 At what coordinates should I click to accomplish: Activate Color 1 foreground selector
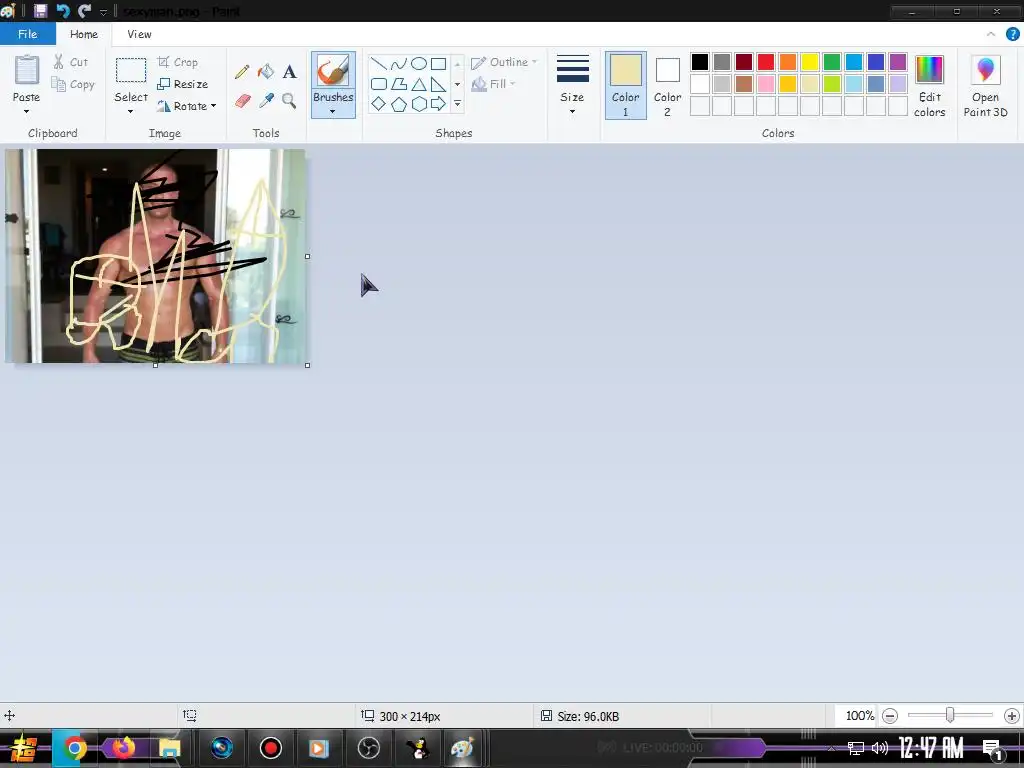pyautogui.click(x=625, y=86)
